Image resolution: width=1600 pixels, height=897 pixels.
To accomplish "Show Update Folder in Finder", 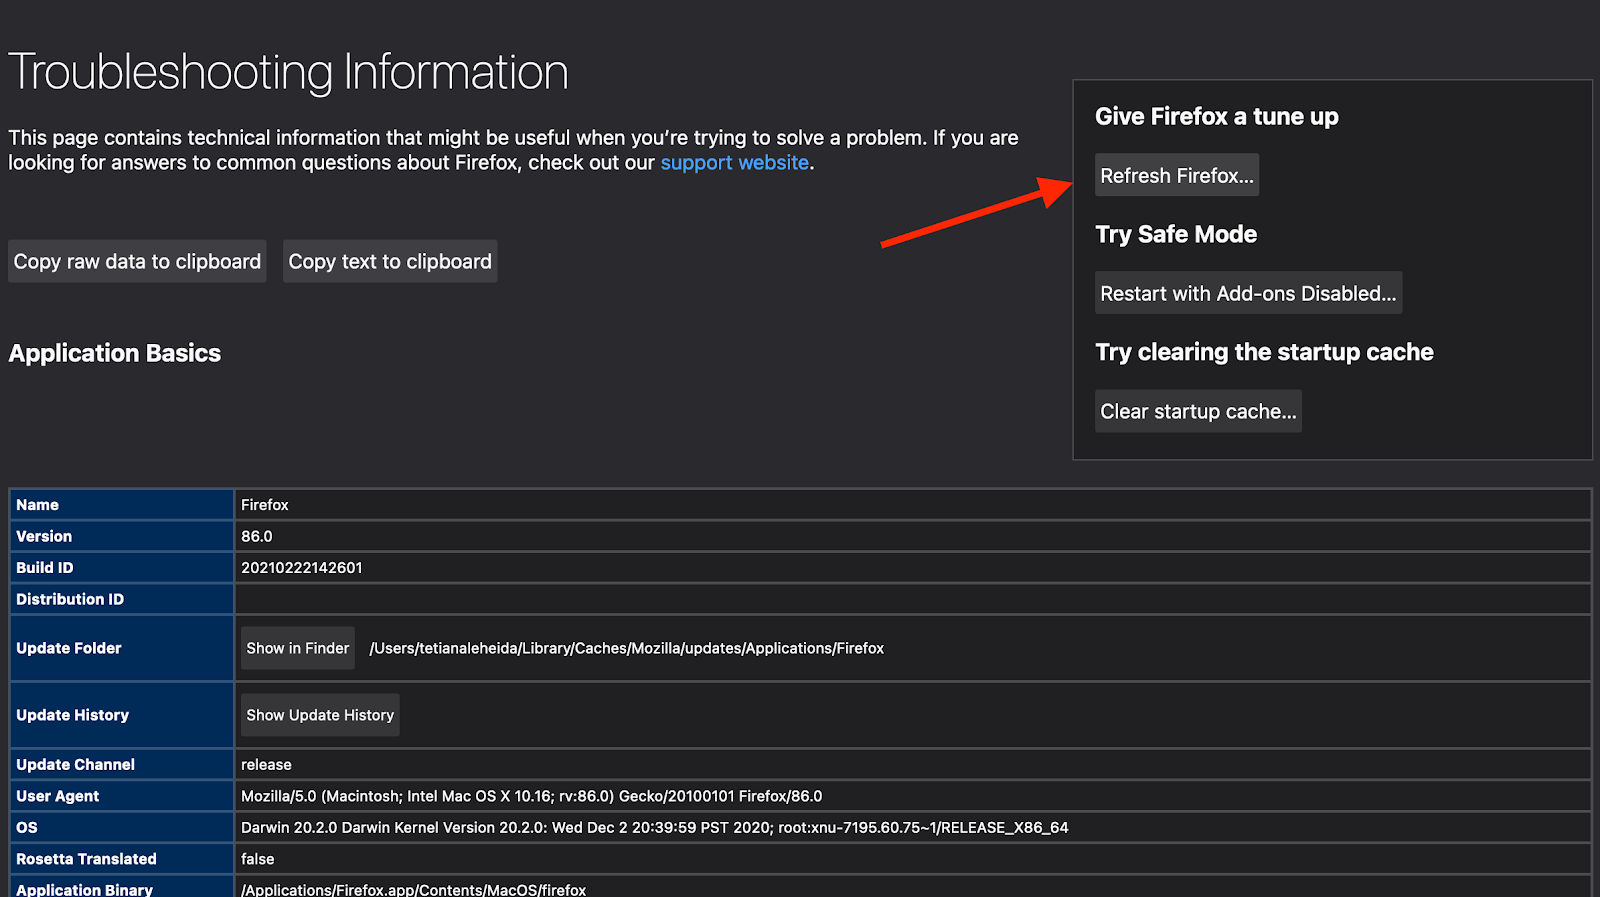I will (298, 648).
